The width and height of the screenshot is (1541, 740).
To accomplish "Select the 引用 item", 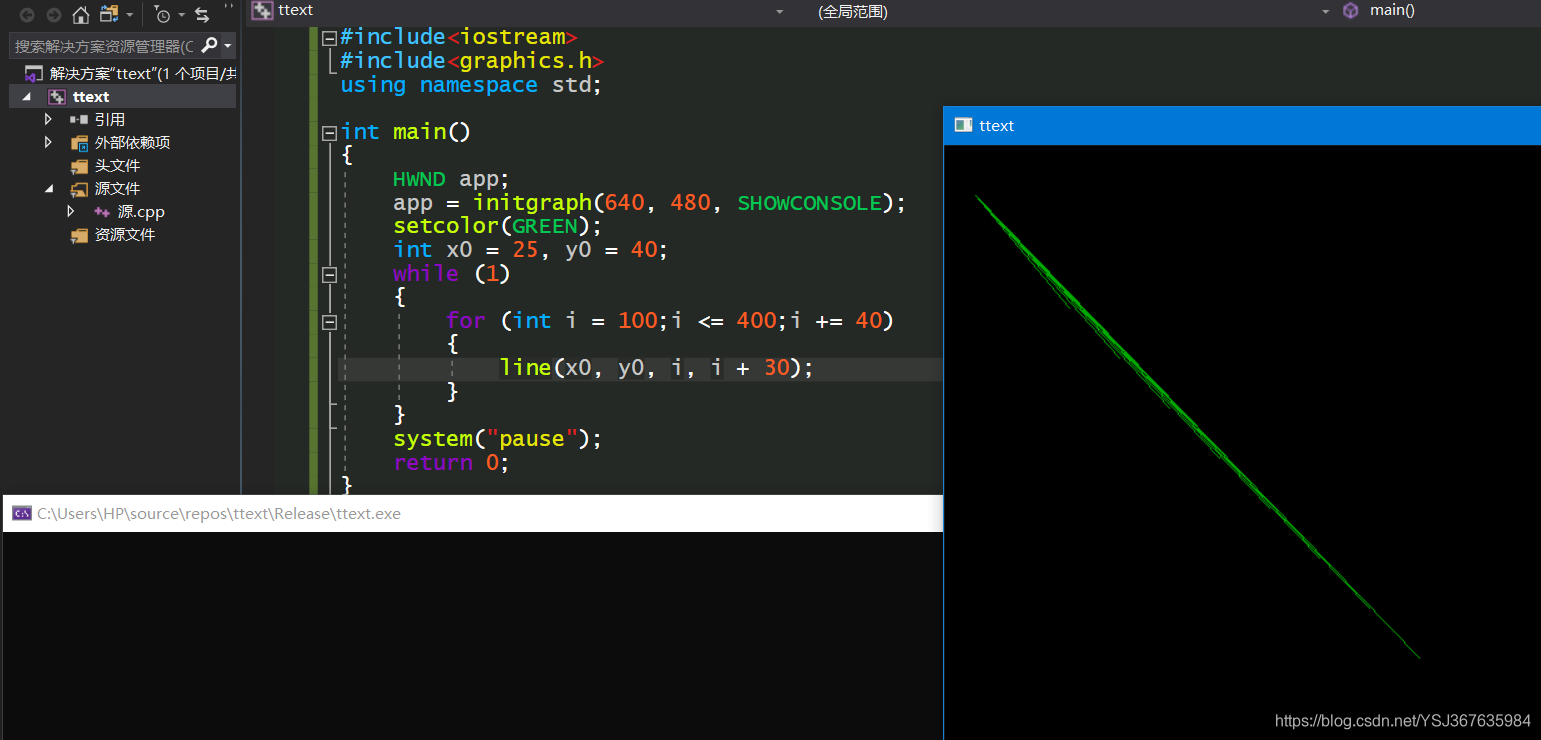I will coord(110,119).
